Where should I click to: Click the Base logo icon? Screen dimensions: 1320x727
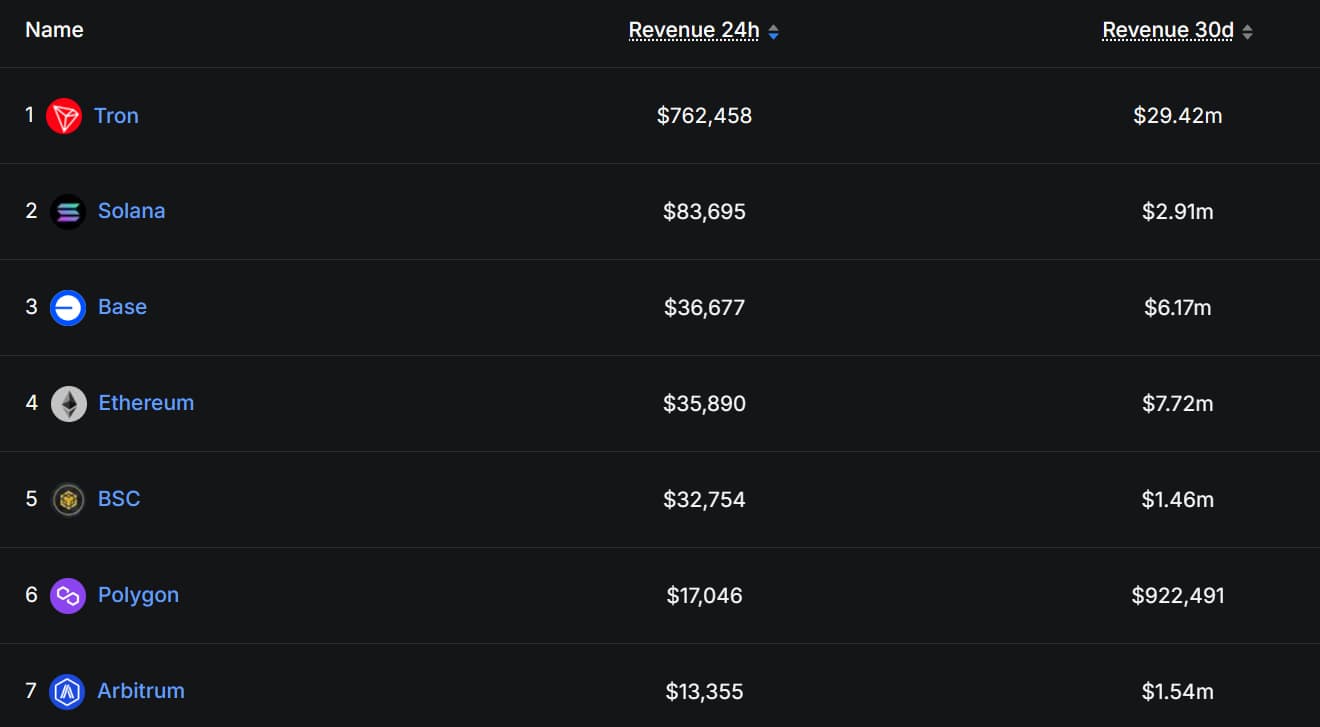click(x=68, y=307)
